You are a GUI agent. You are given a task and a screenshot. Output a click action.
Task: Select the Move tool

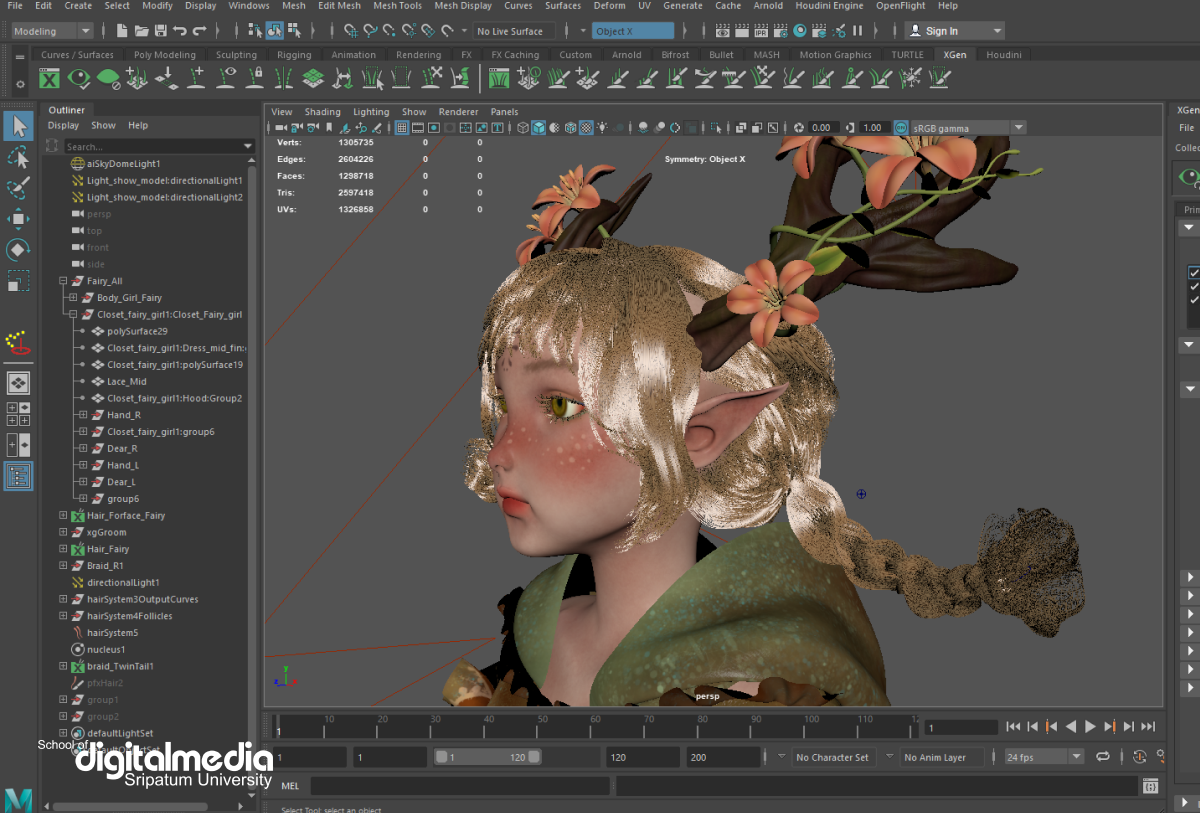point(18,219)
